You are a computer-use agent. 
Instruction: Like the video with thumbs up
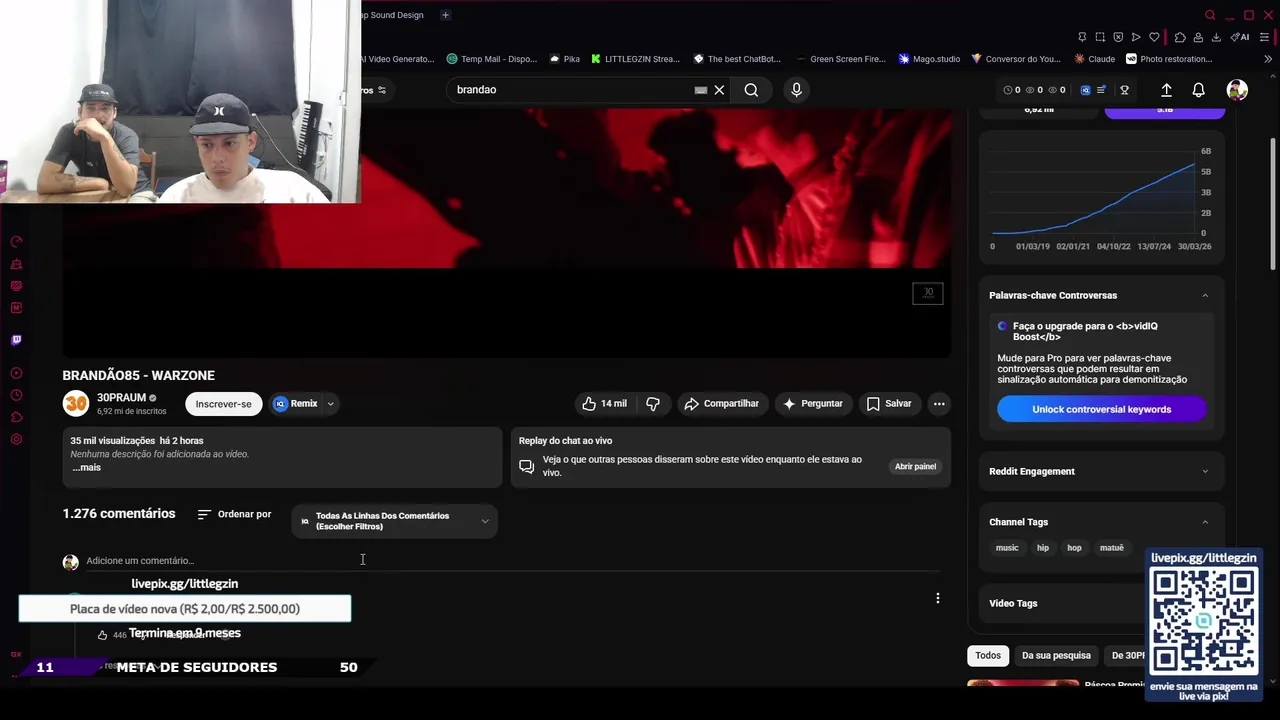605,404
